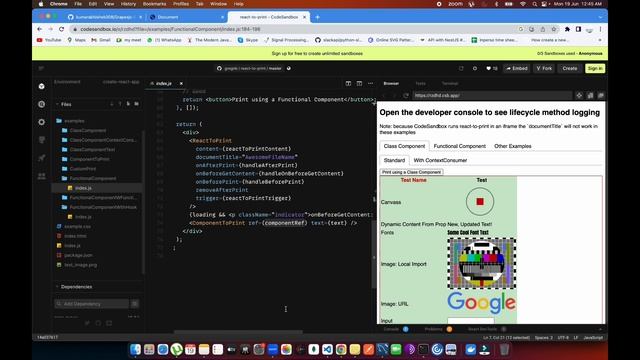640x360 pixels.
Task: Click the heart like icon
Action: tap(489, 69)
